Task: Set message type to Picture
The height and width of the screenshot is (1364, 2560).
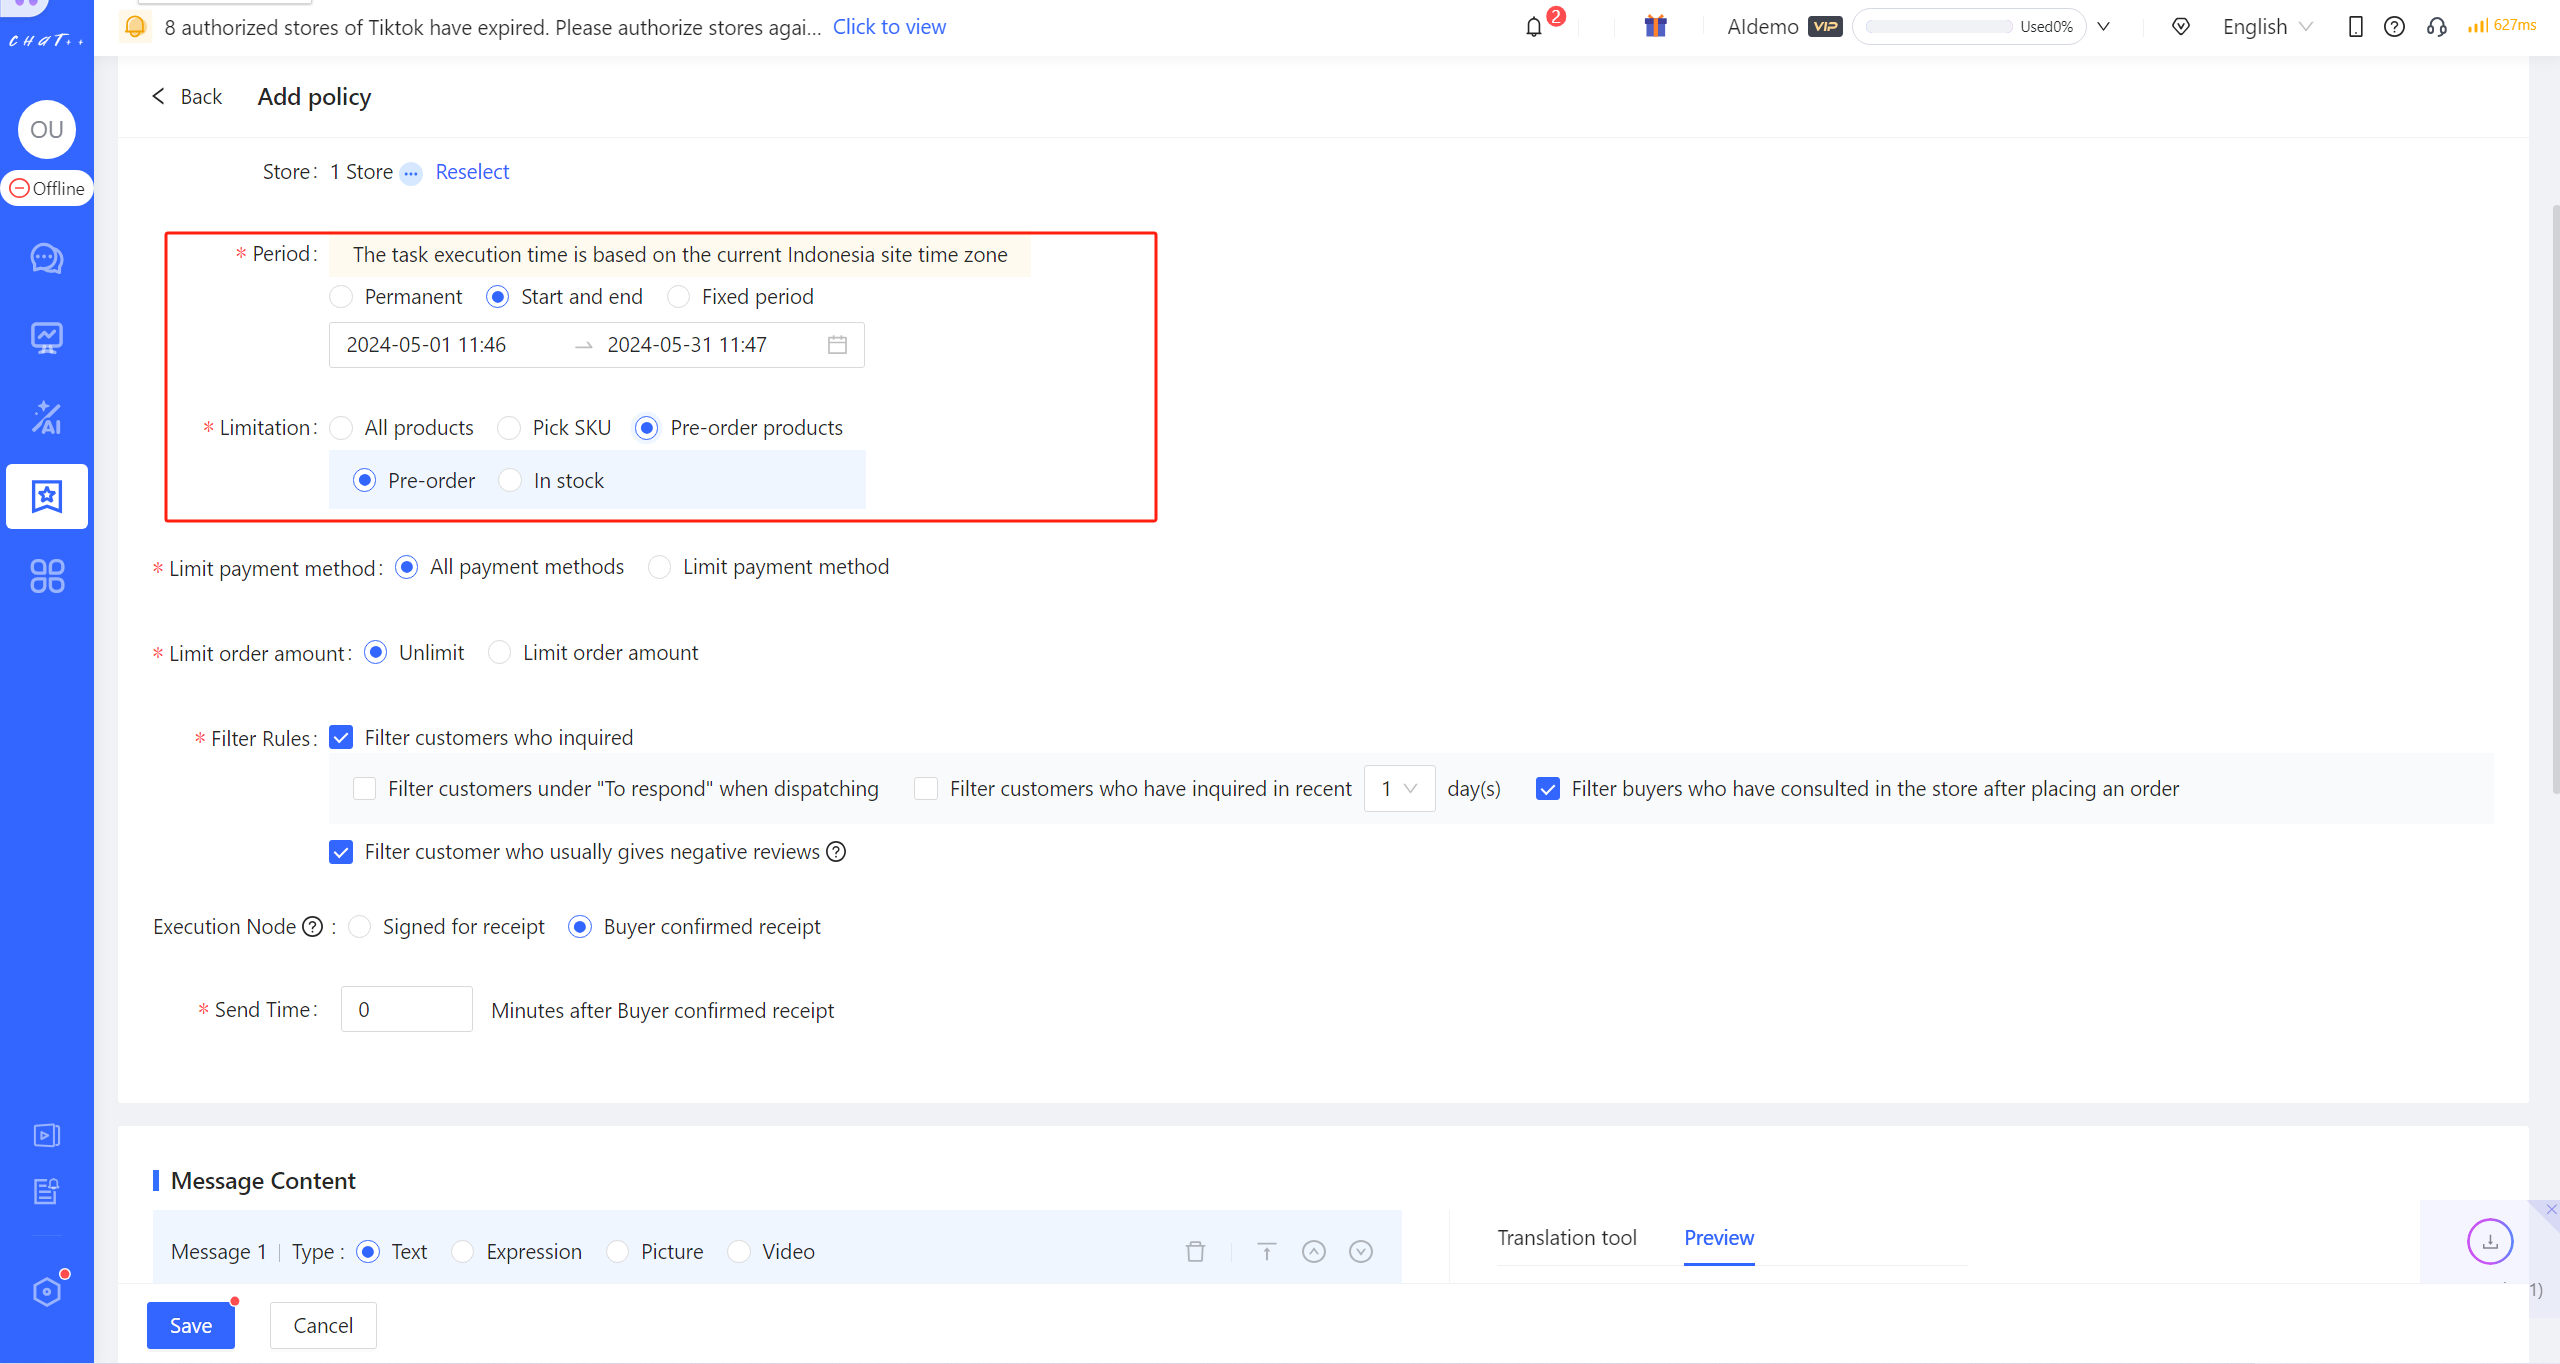Action: (x=617, y=1252)
